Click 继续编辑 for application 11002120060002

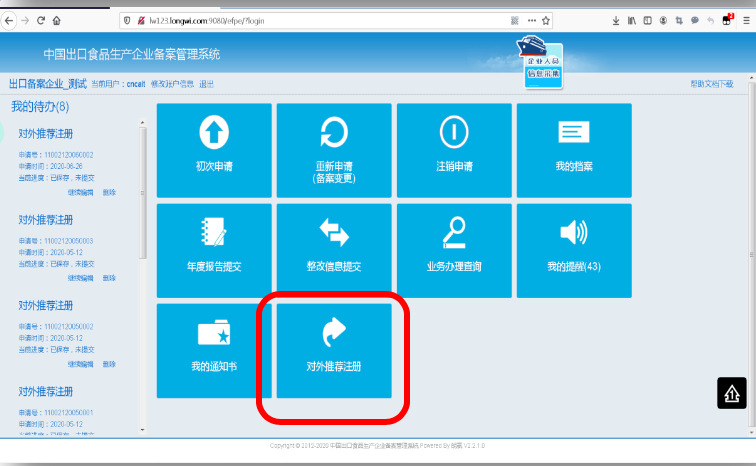(81, 192)
